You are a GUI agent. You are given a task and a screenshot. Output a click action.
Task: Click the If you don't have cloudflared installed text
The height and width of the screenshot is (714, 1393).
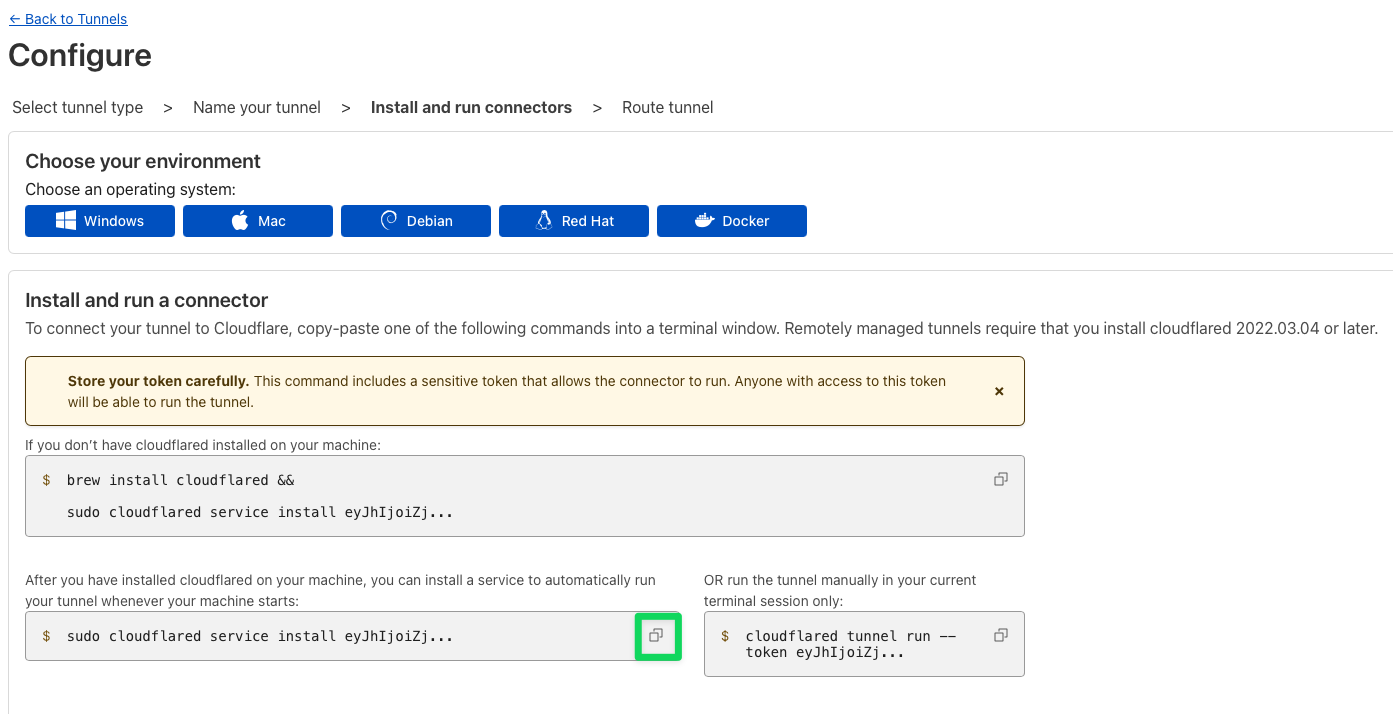(203, 444)
